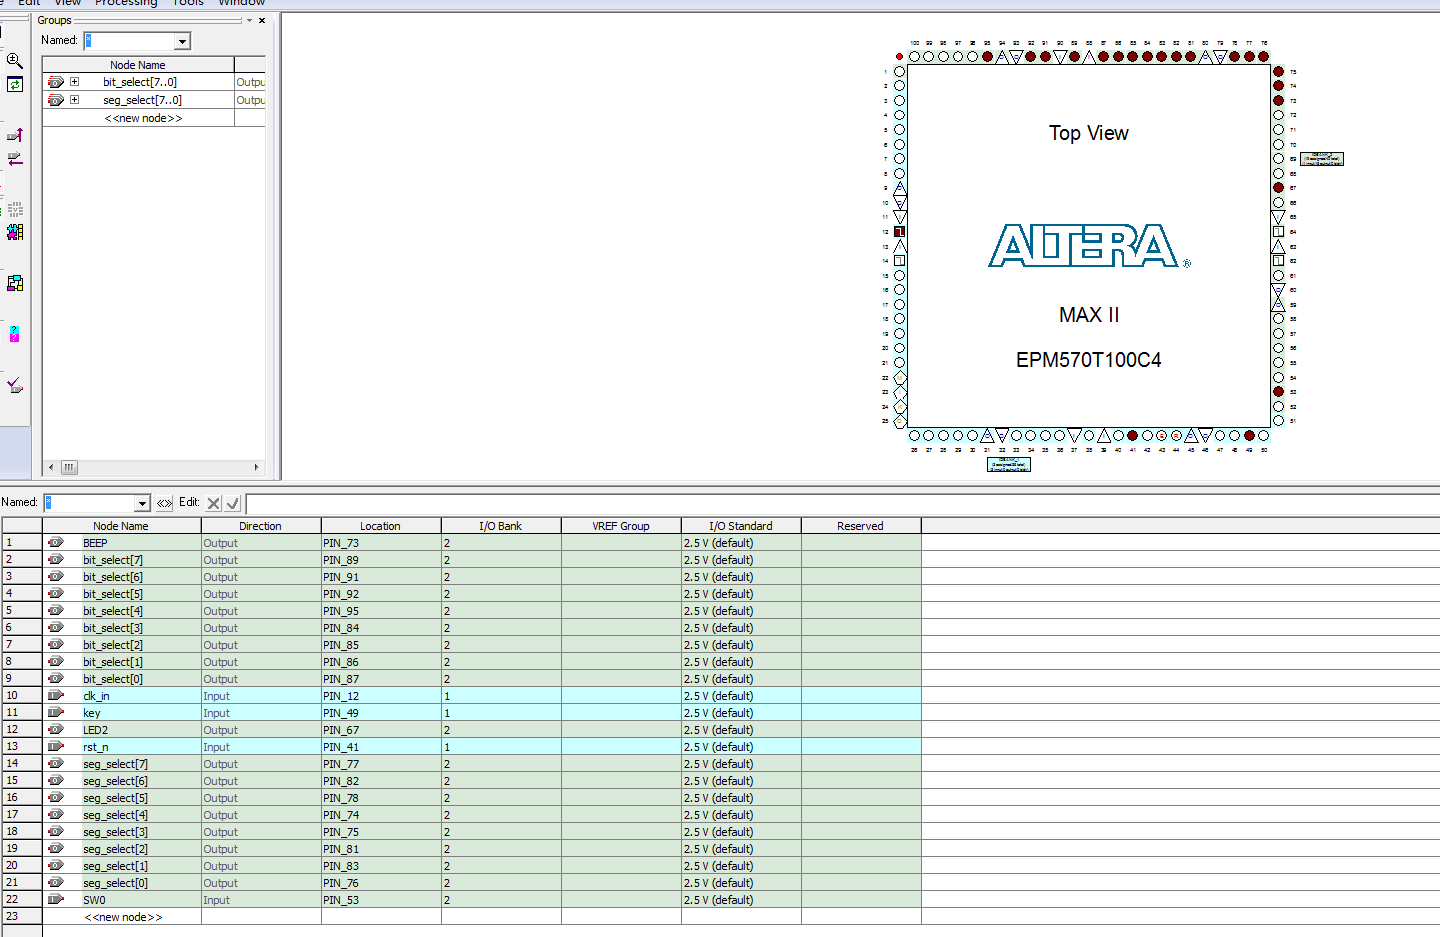
Task: Sort by the Location column header
Action: (380, 526)
